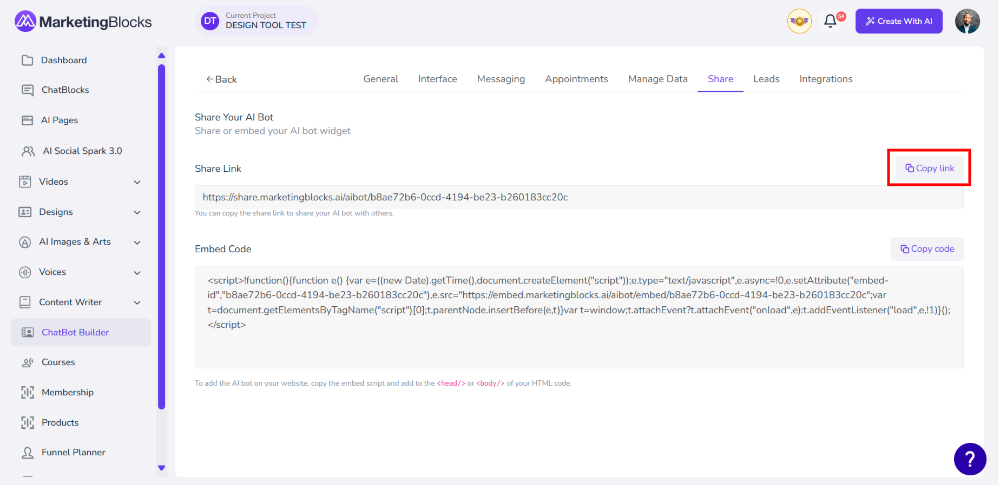Open the Products section
This screenshot has width=1000, height=485.
pyautogui.click(x=60, y=422)
